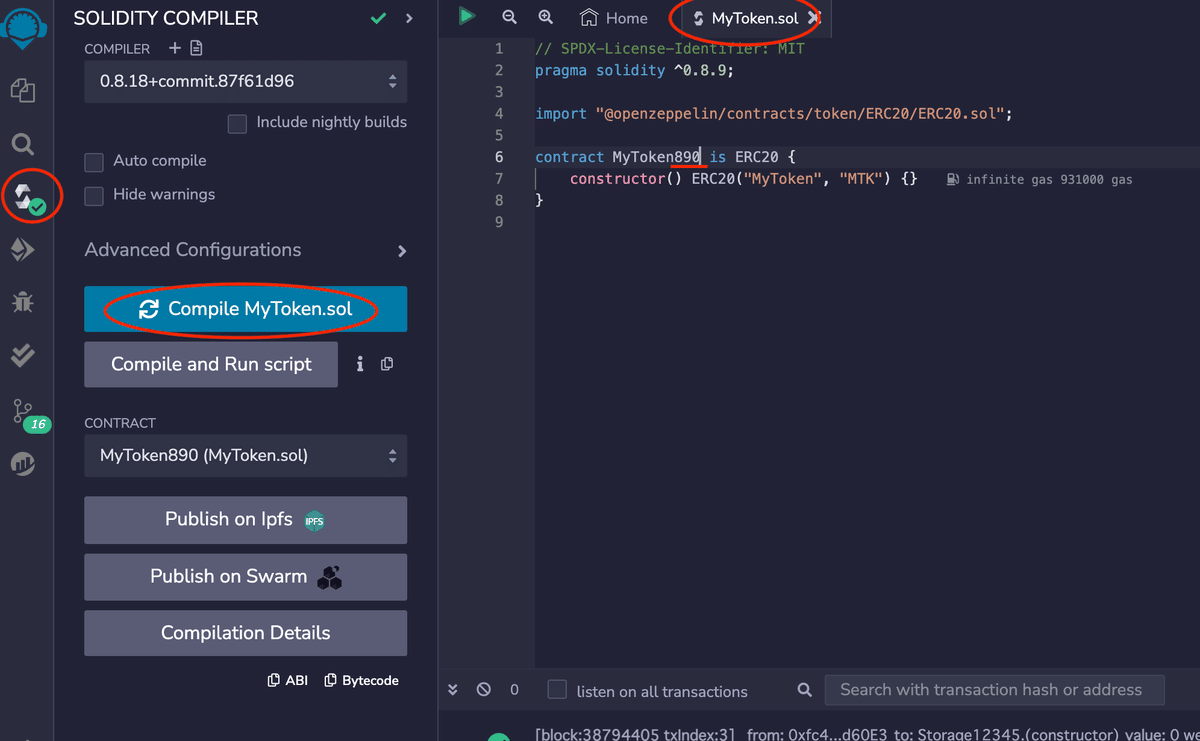Click line number 9 in gutter
The height and width of the screenshot is (741, 1200).
point(499,222)
